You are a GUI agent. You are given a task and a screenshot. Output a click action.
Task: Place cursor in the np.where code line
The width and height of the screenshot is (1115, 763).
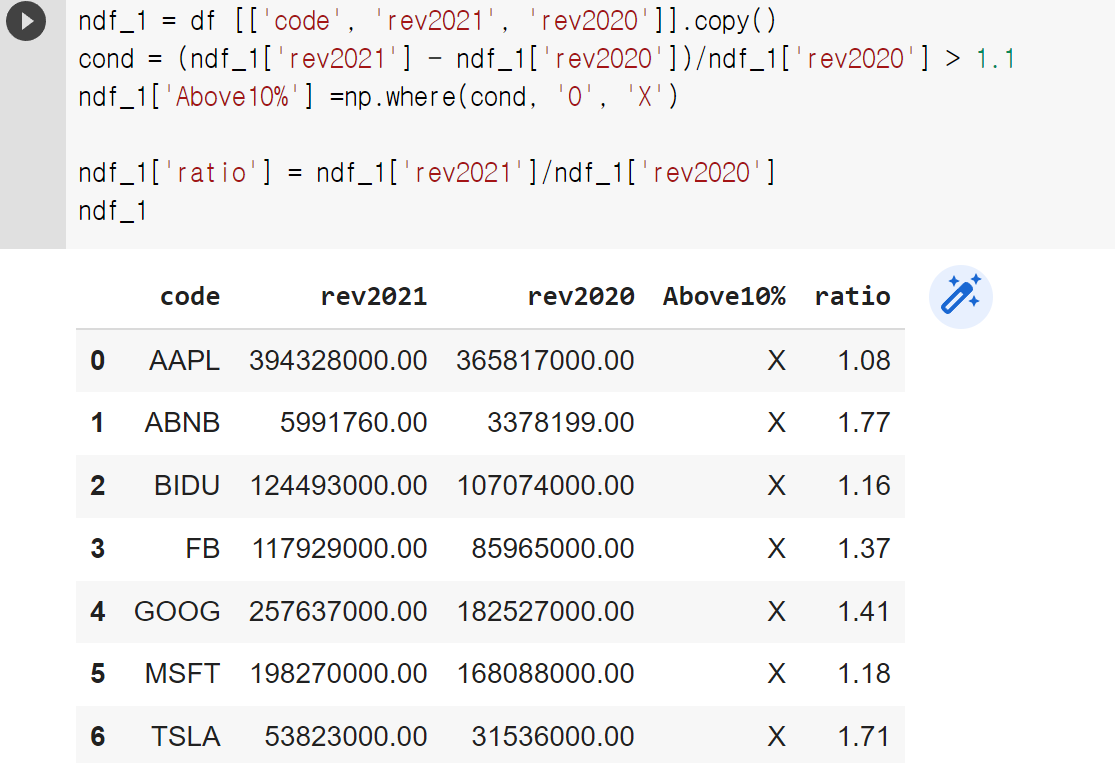pyautogui.click(x=378, y=97)
